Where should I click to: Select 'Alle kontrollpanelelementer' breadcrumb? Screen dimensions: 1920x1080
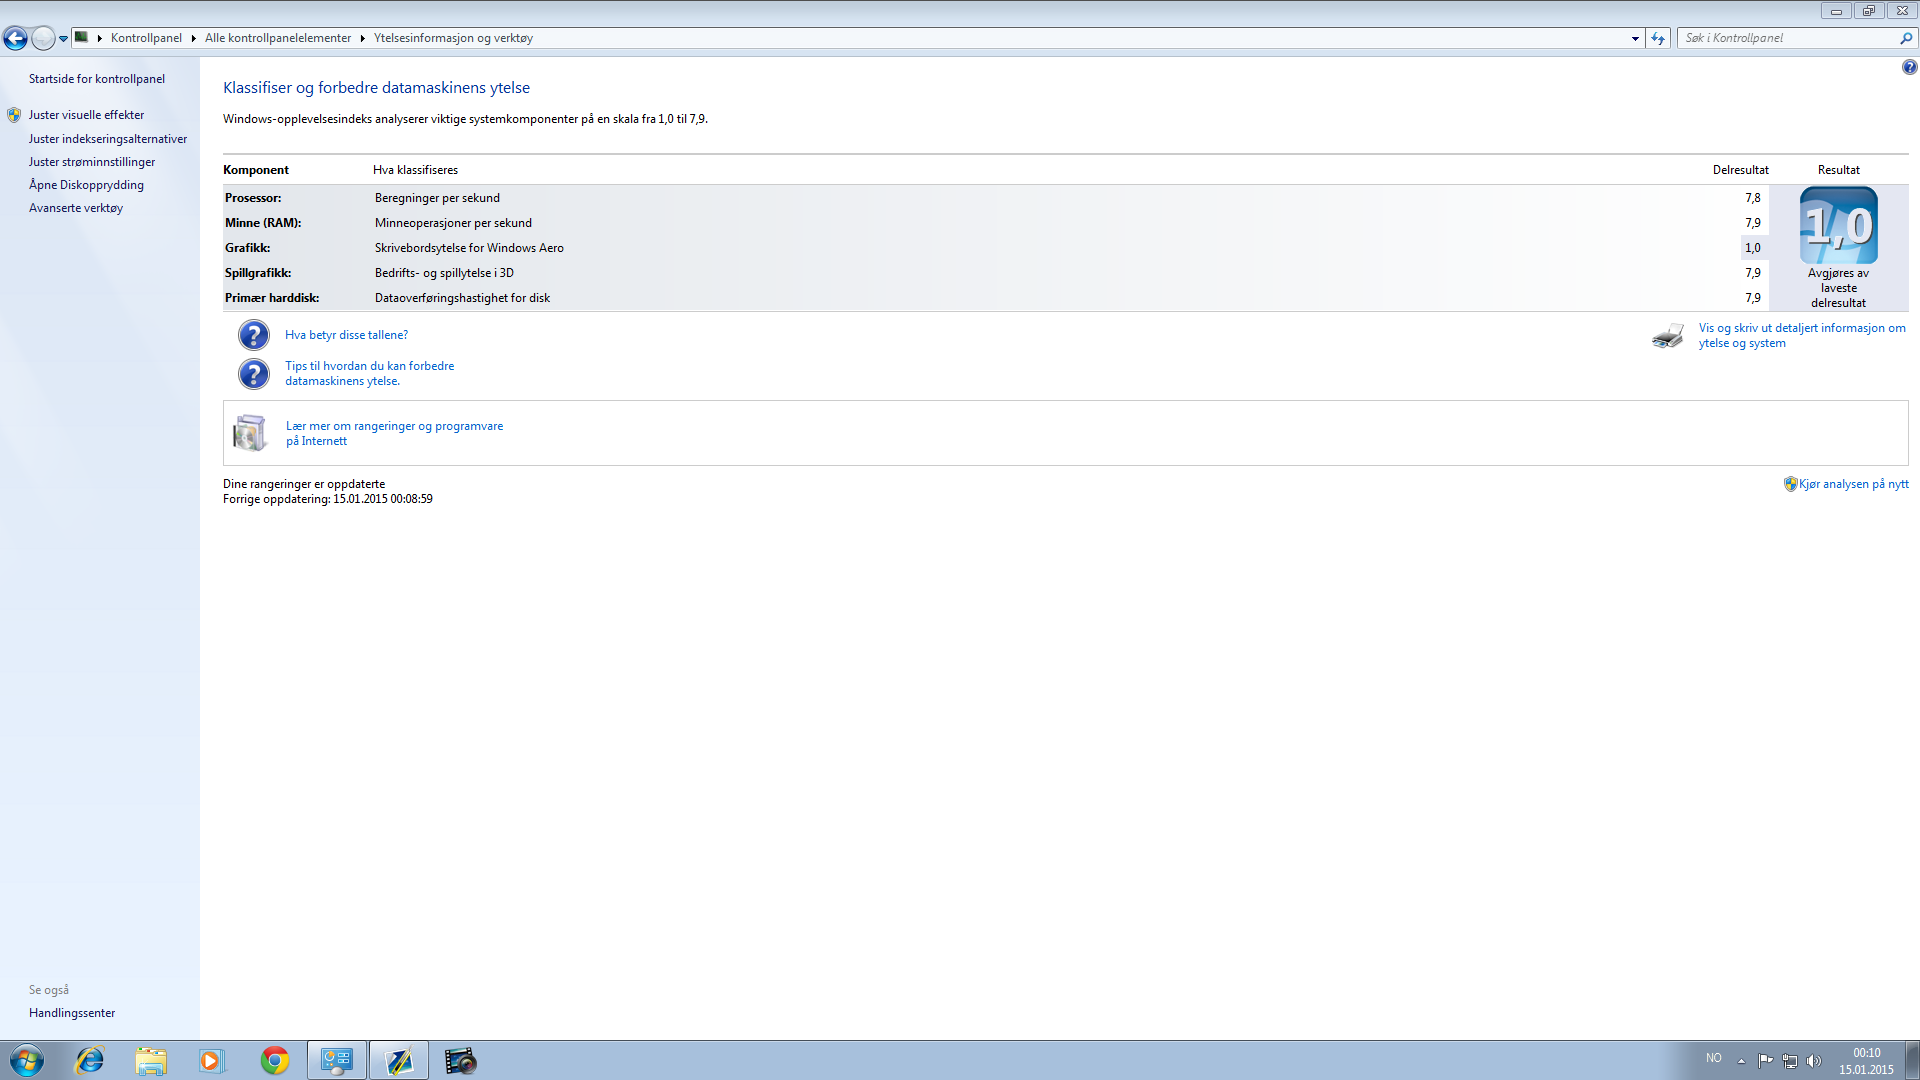[x=278, y=38]
